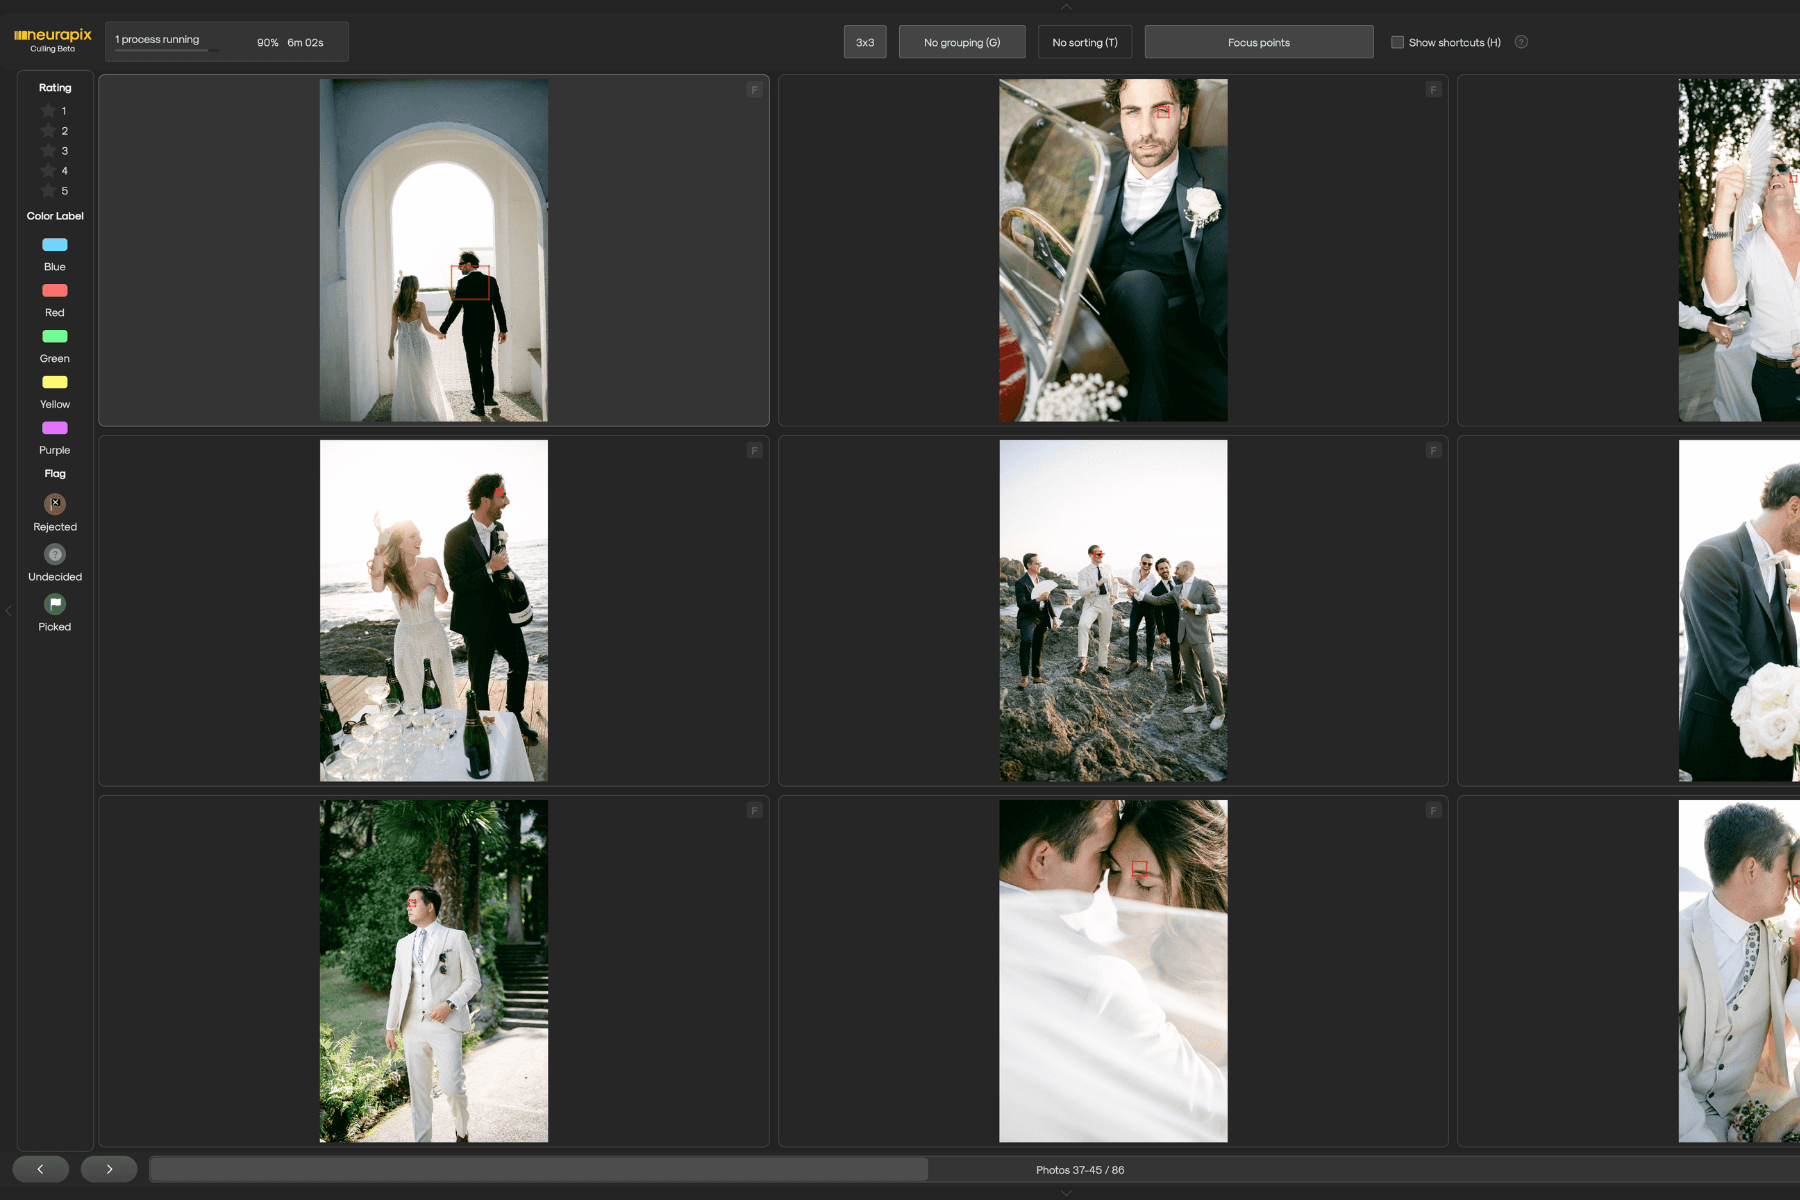This screenshot has height=1200, width=1800.
Task: Go to previous page of photos
Action: point(40,1169)
